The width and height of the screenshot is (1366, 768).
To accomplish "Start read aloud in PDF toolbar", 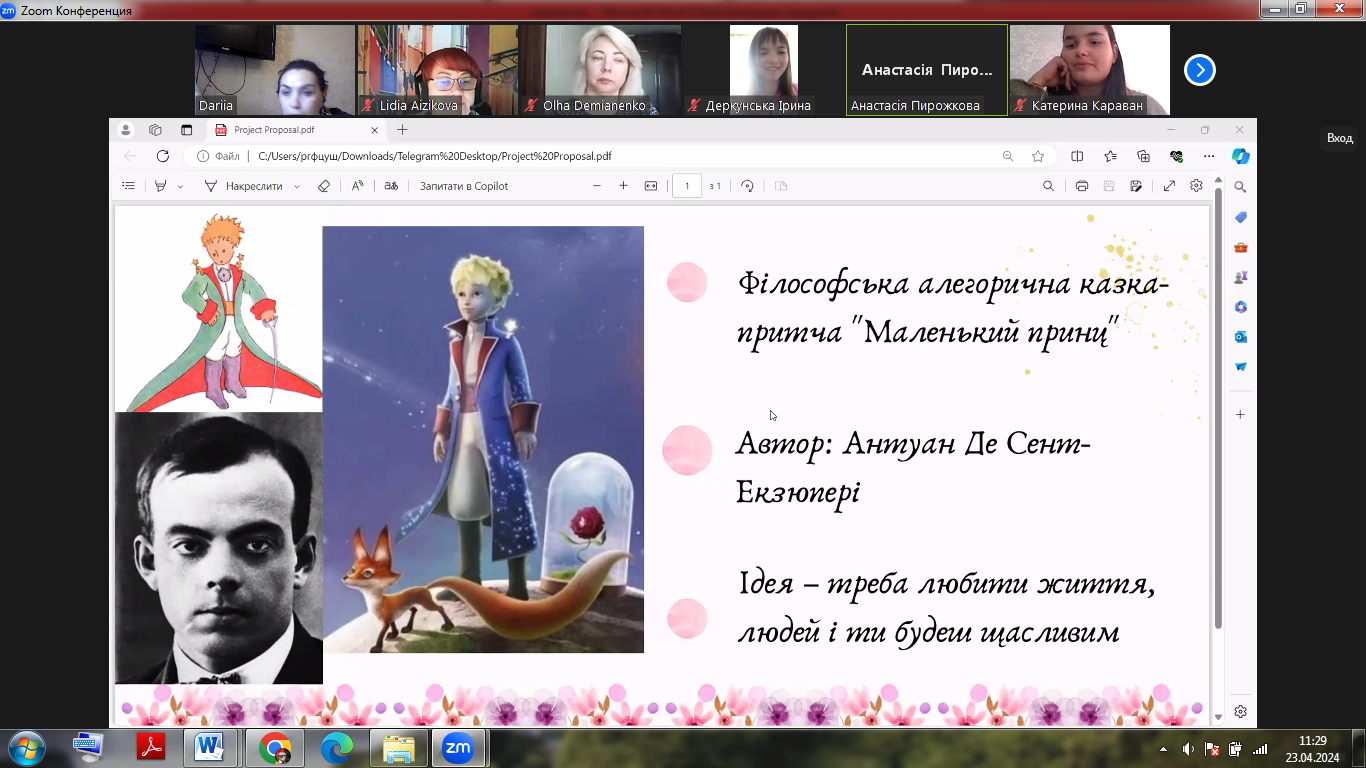I will (358, 186).
